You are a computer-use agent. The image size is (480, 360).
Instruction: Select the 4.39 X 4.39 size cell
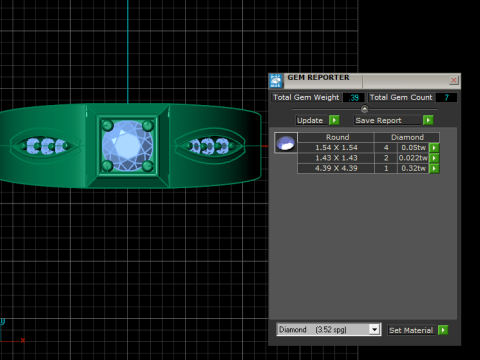[x=336, y=168]
